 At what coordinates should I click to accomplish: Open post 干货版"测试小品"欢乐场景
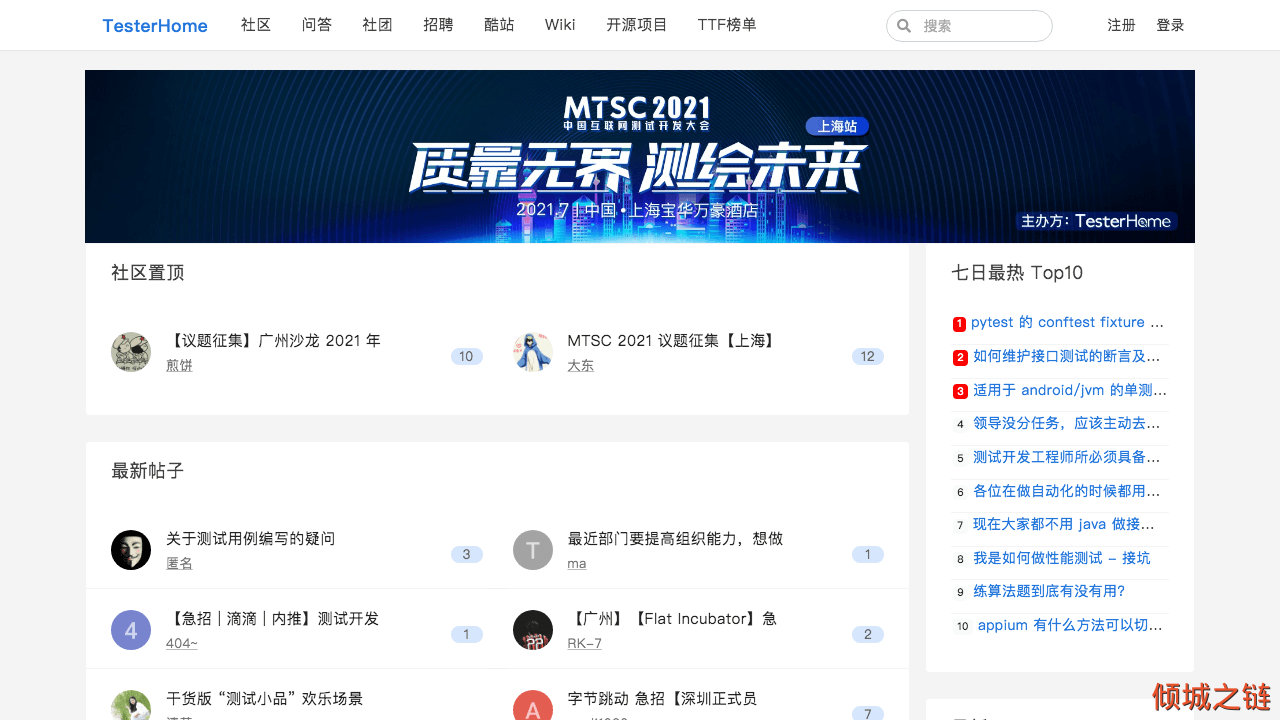click(x=264, y=699)
